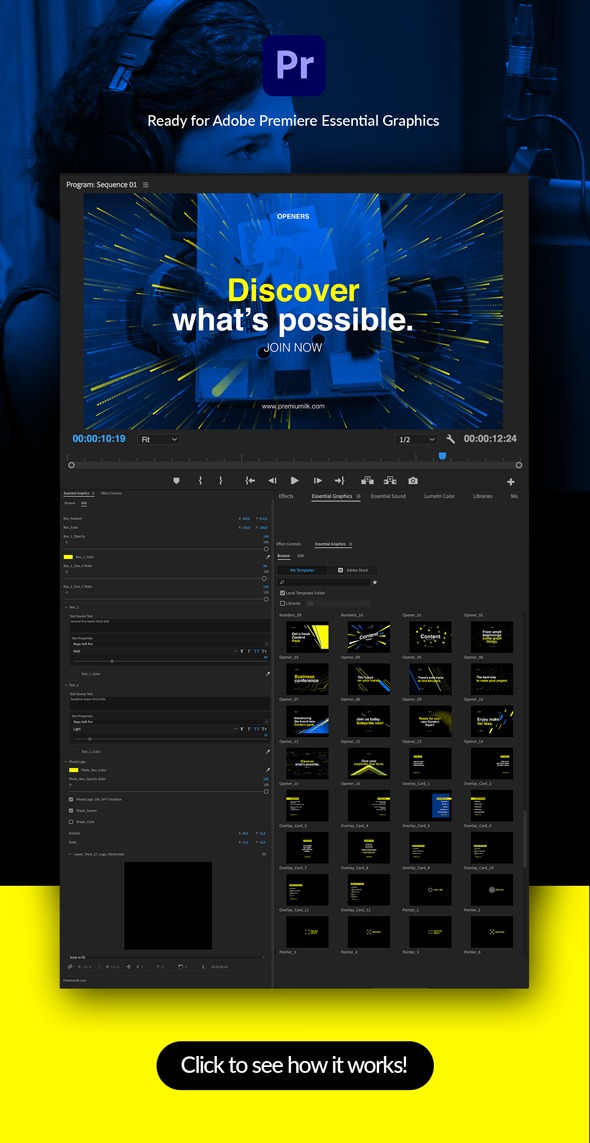This screenshot has height=1143, width=590.
Task: Toggle the Photo/Logo_ON_OFF checkbox
Action: point(71,800)
